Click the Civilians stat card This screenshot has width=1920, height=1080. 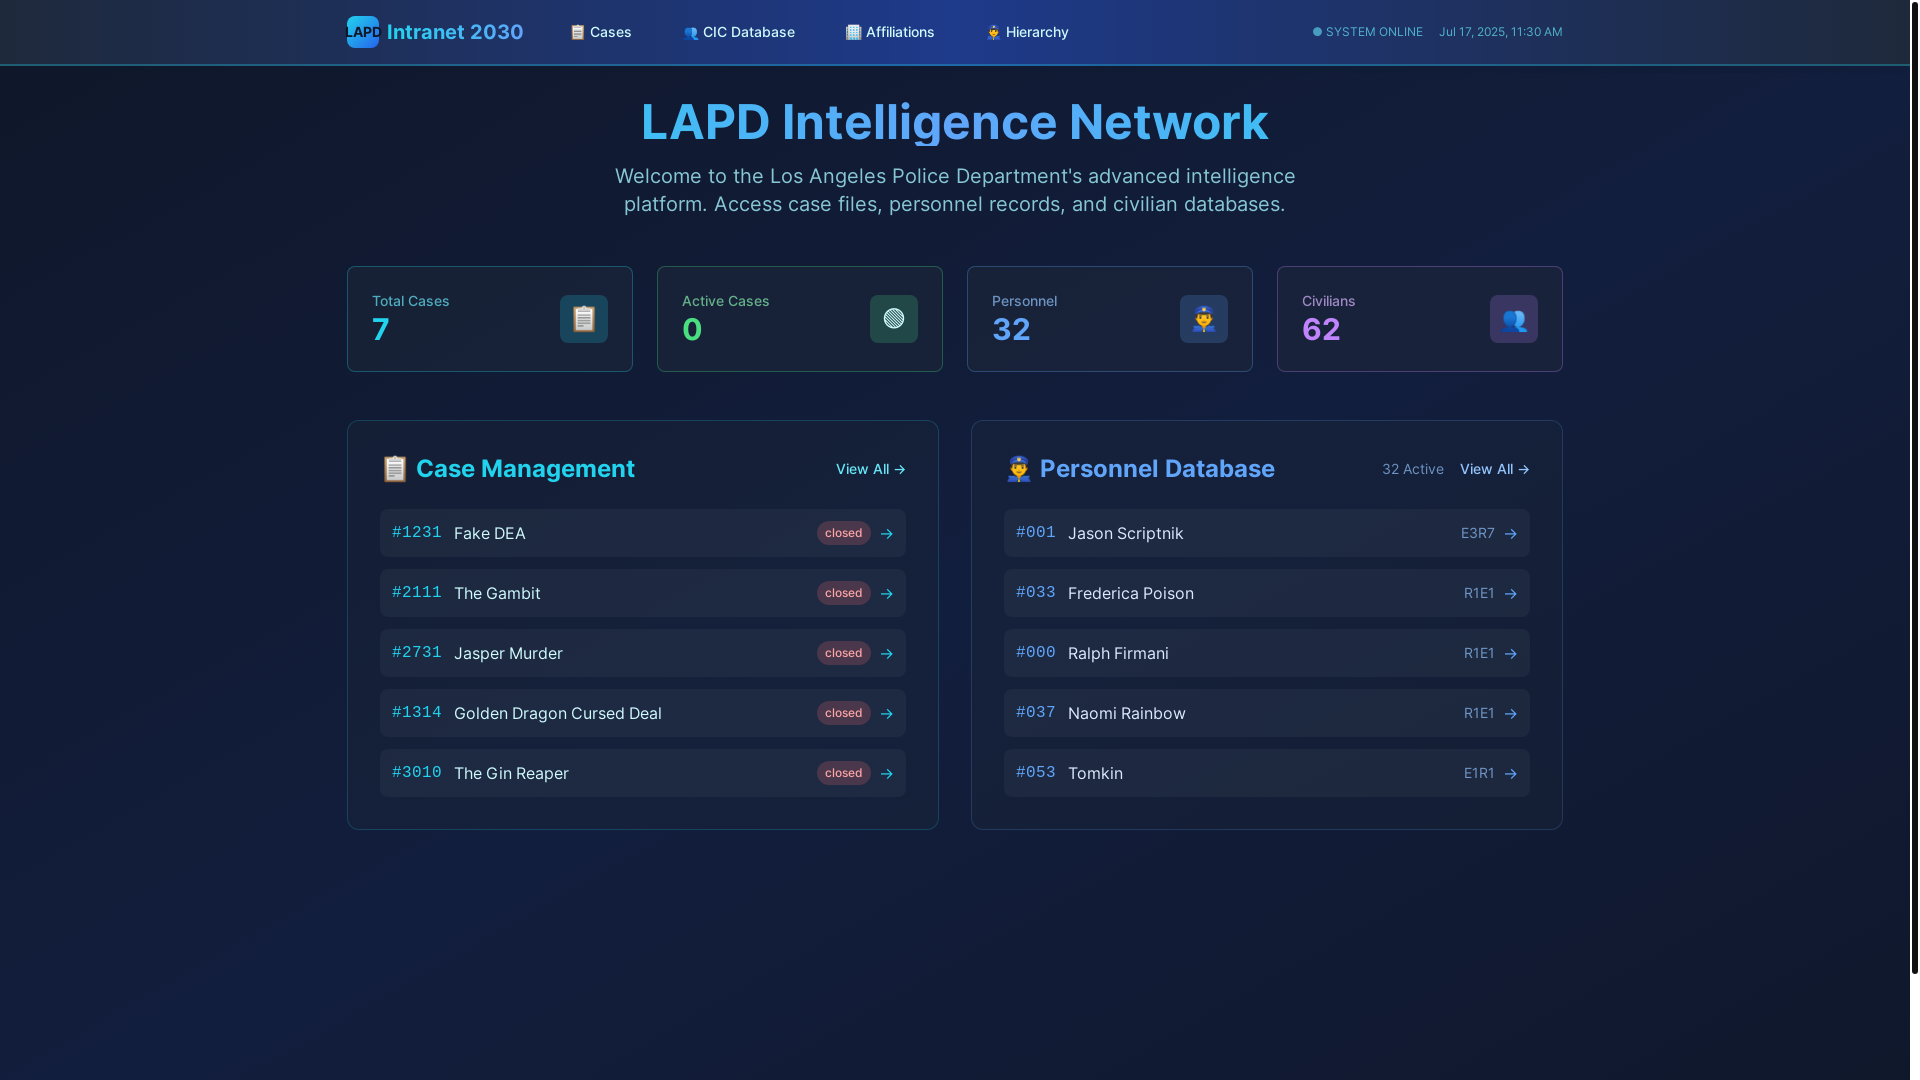pos(1420,319)
